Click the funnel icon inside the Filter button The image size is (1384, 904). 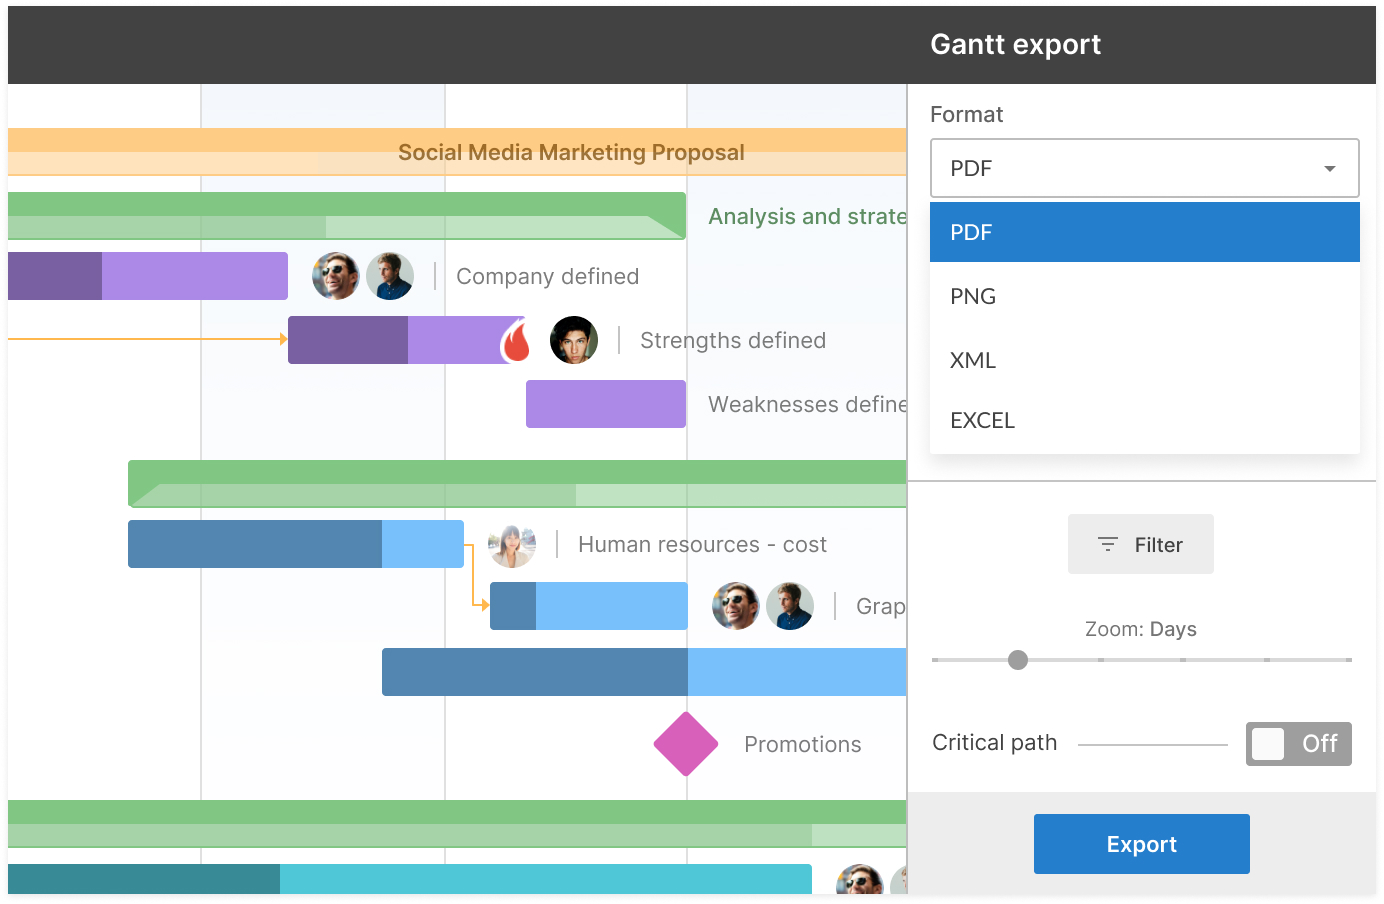[x=1108, y=544]
